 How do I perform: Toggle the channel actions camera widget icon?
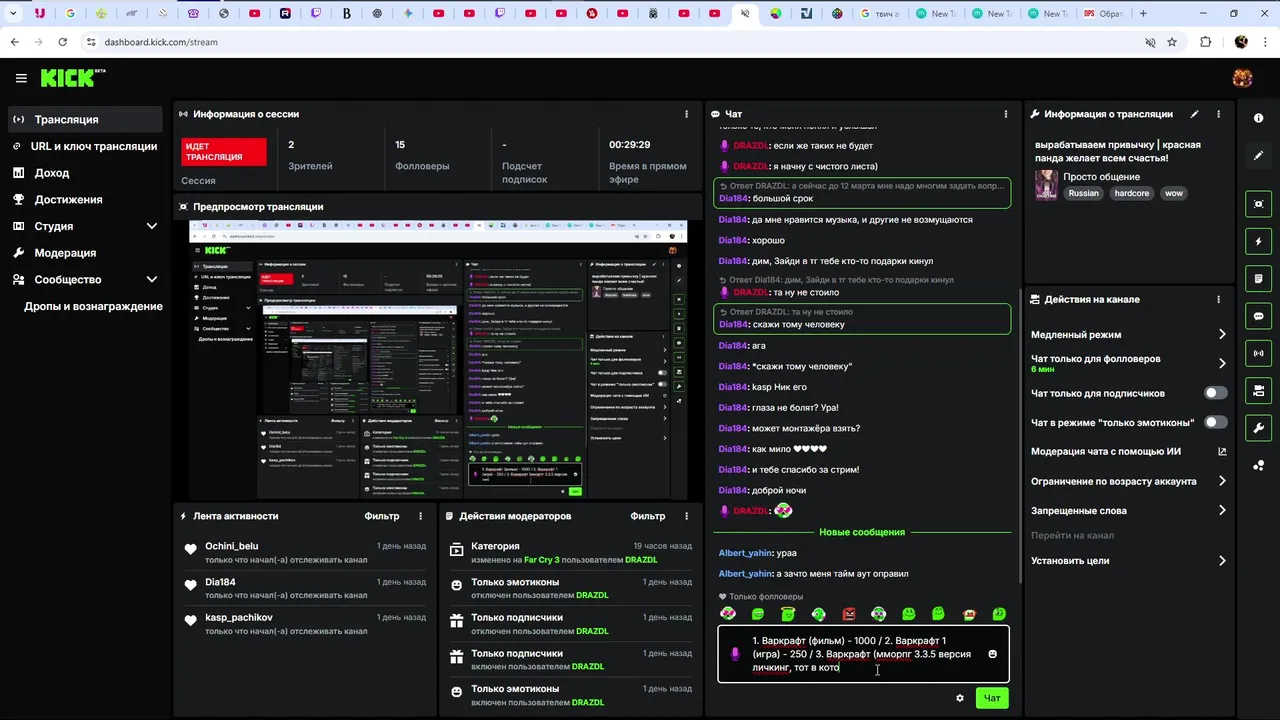tap(1258, 391)
